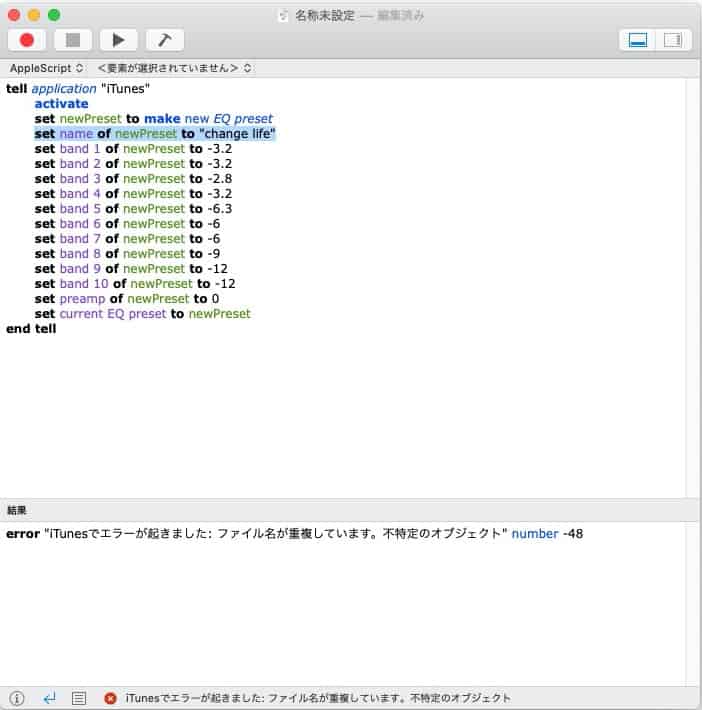
Task: Click the 'activate' command line
Action: 62,104
